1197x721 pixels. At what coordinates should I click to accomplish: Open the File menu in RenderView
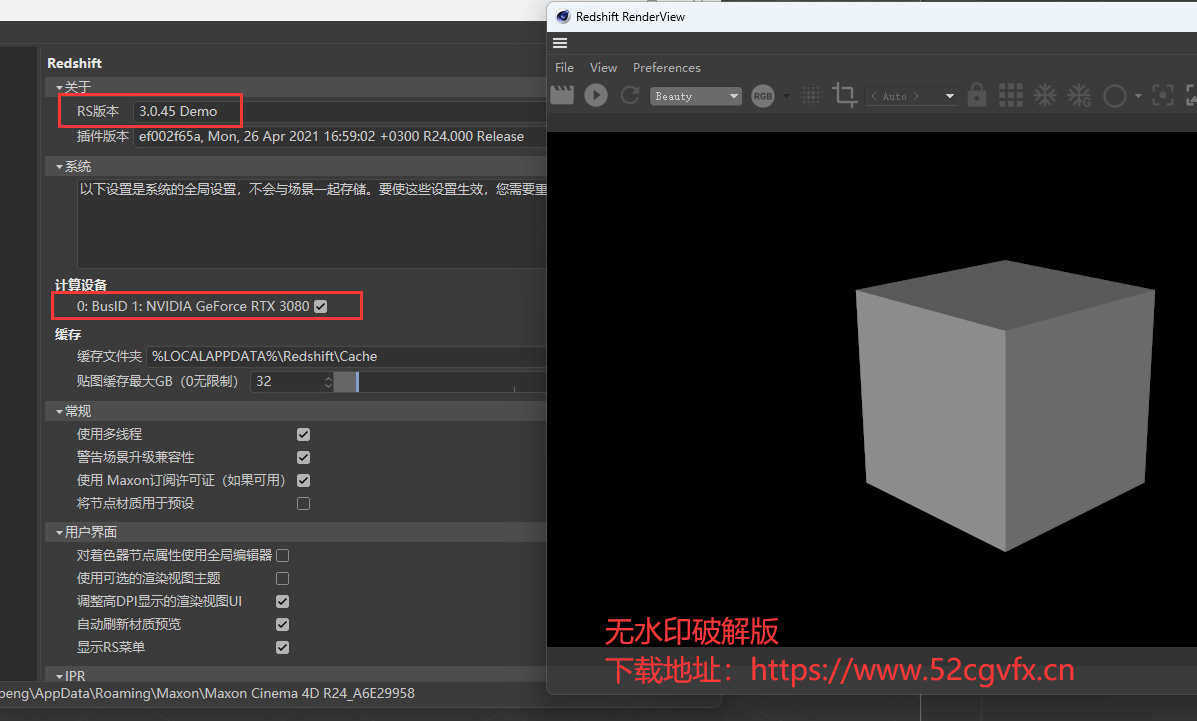coord(564,67)
